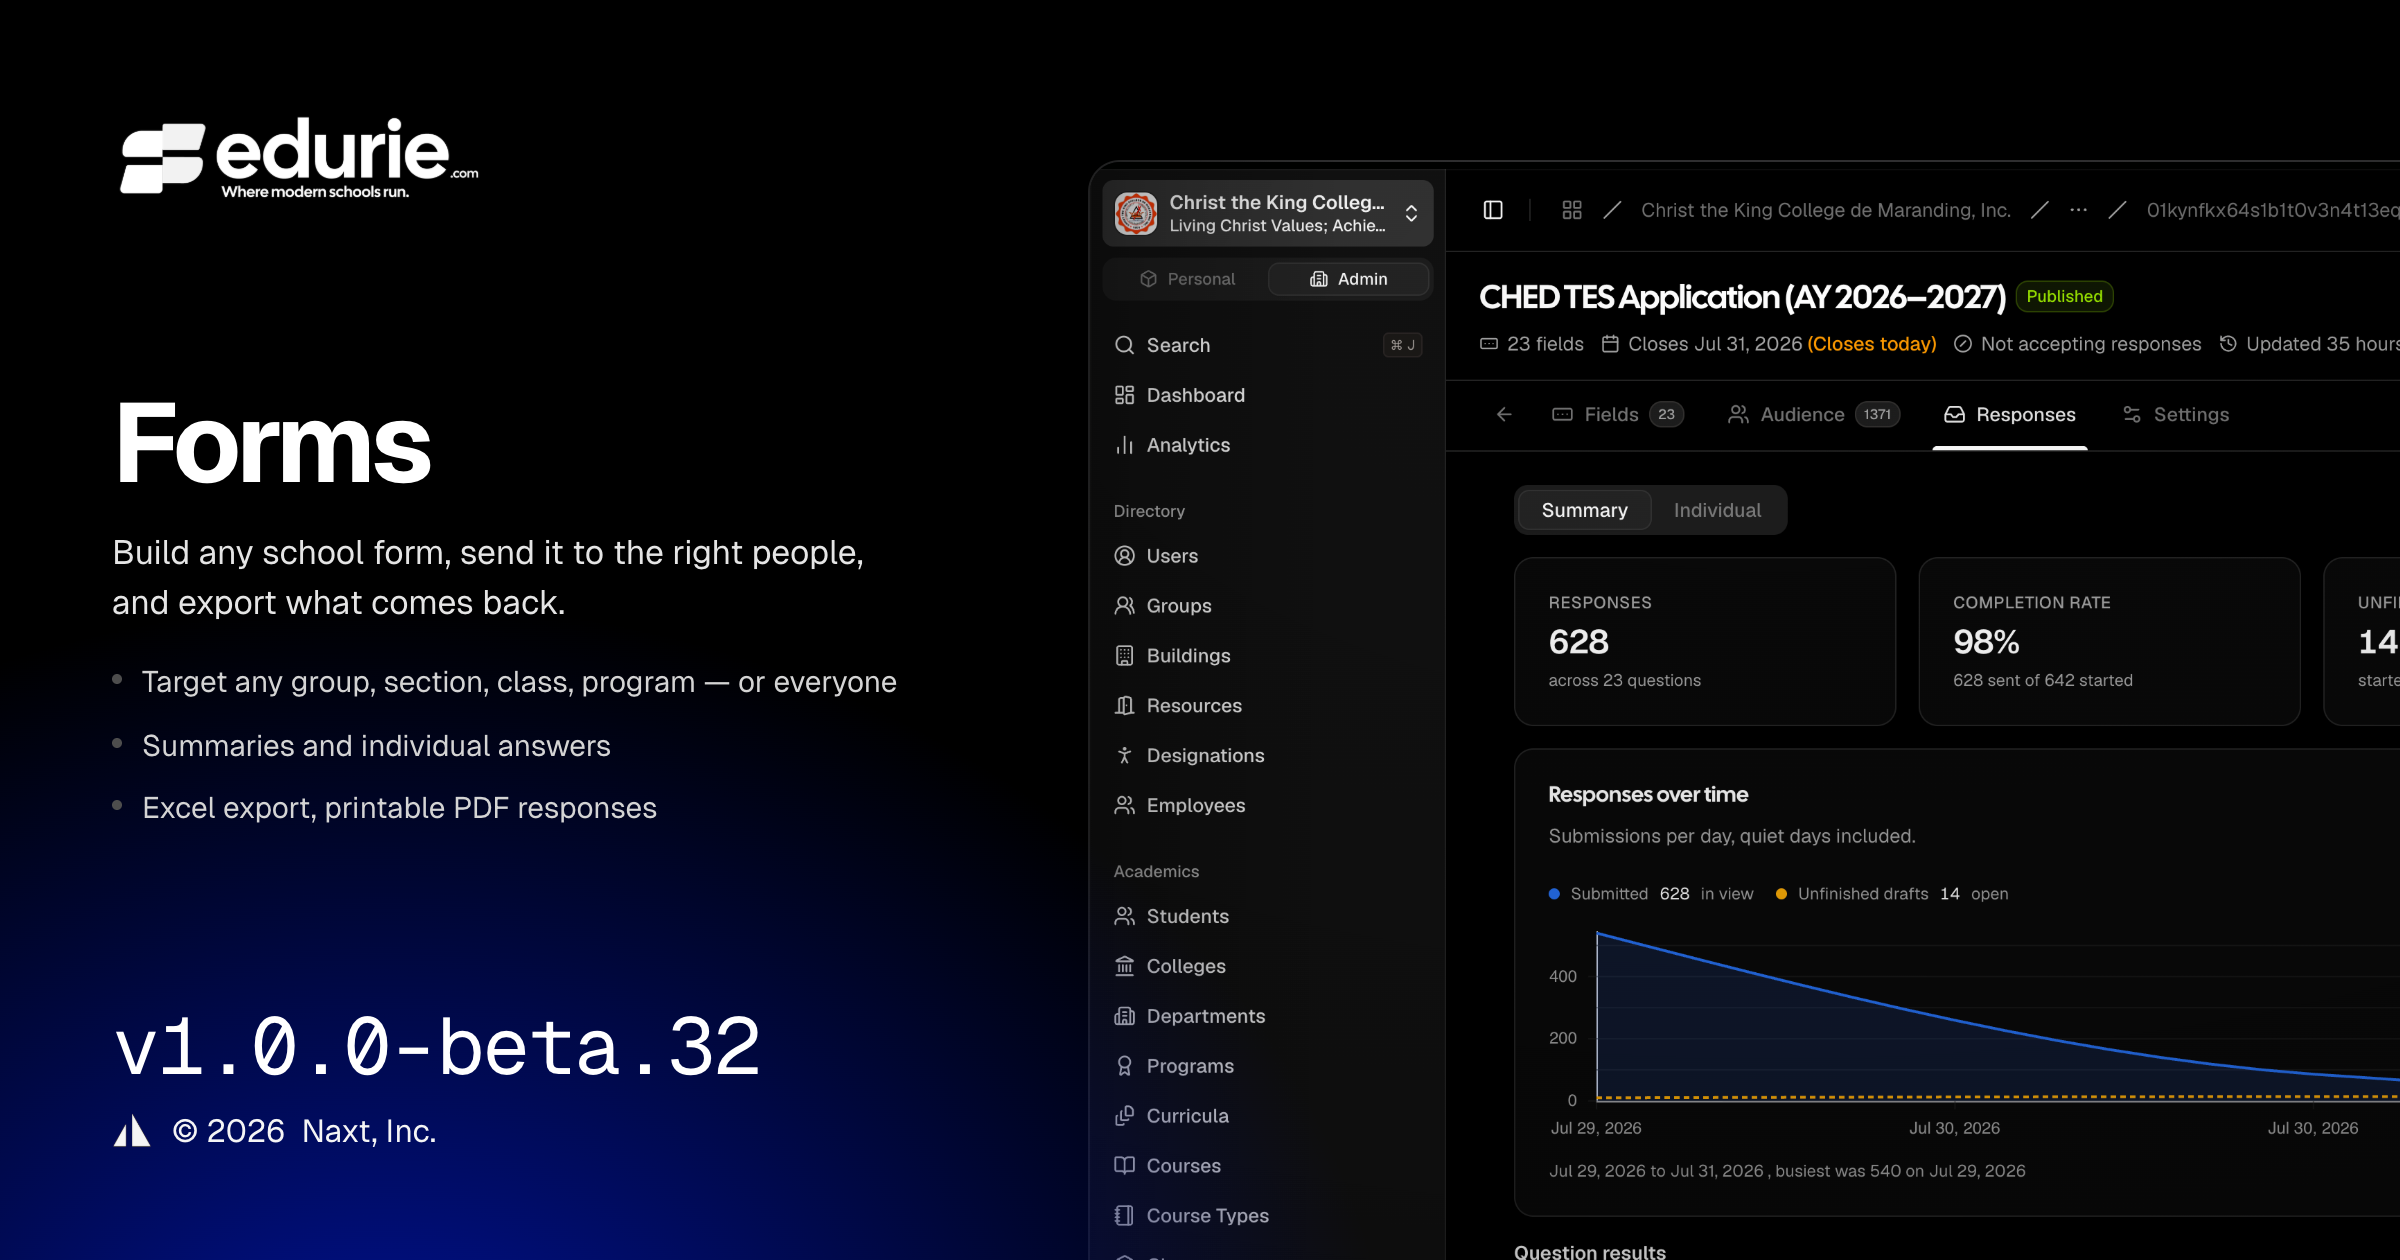This screenshot has height=1260, width=2400.
Task: Click the Courses open book icon
Action: coord(1125,1166)
